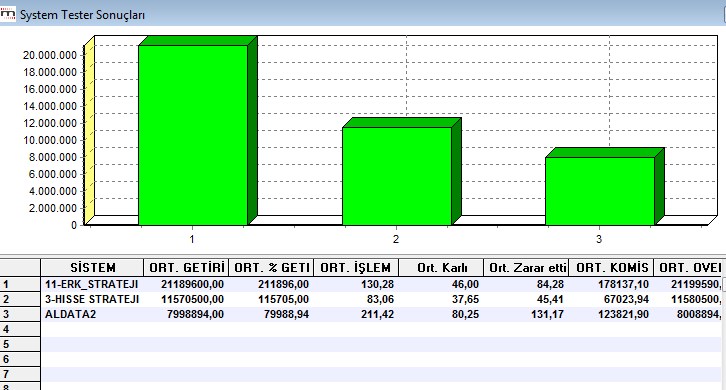Click the third green bar in chart
The width and height of the screenshot is (726, 390).
tap(600, 191)
